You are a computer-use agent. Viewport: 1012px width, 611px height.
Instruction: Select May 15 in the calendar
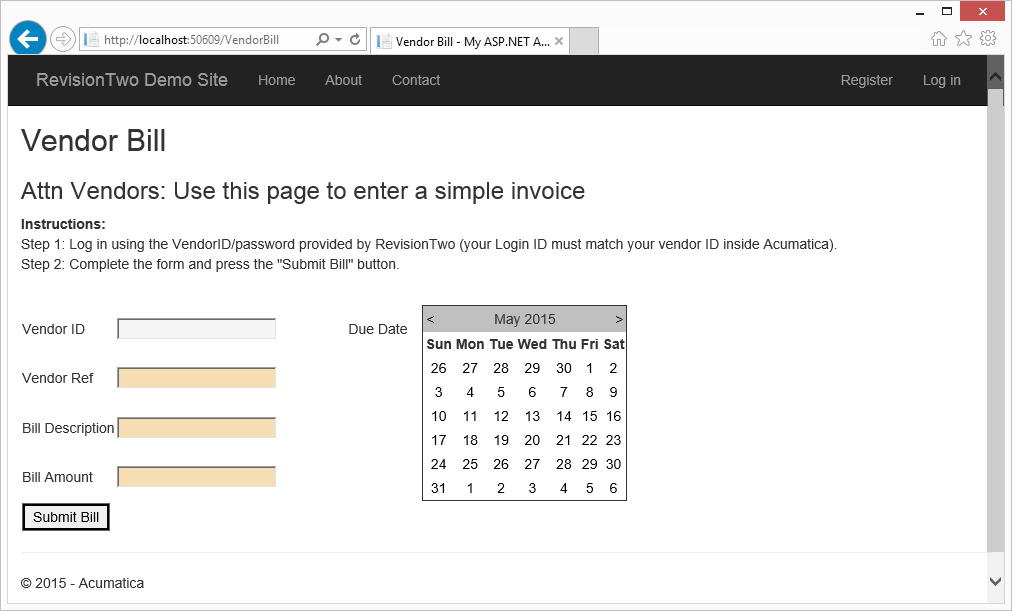click(x=589, y=416)
